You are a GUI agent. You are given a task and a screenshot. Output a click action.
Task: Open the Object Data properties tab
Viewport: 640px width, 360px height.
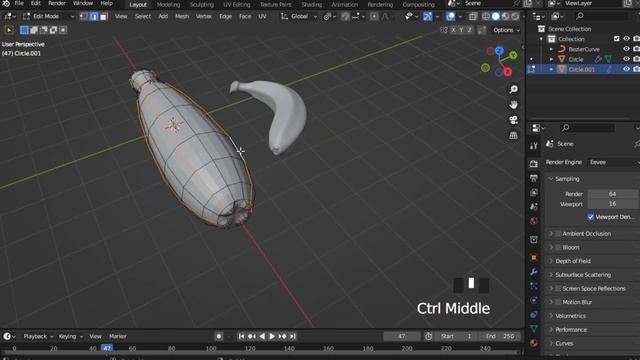533,329
